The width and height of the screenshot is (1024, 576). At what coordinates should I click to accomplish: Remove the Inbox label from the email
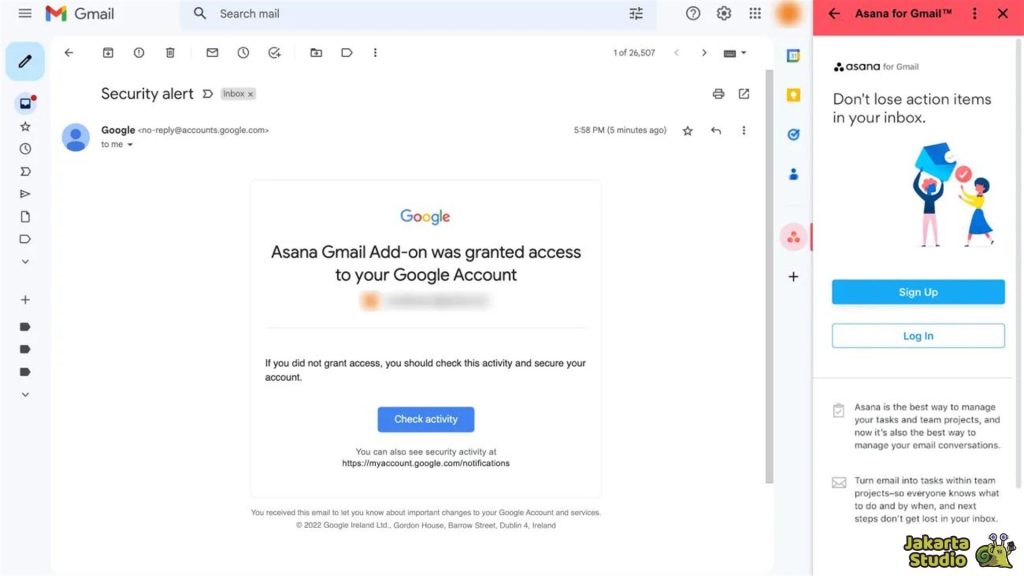point(250,93)
